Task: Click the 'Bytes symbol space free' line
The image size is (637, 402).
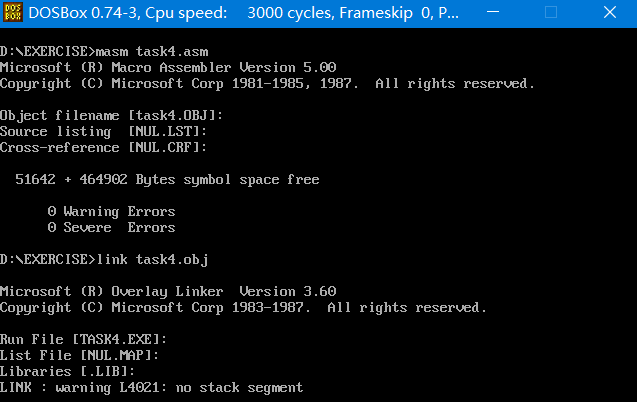Action: [x=167, y=179]
